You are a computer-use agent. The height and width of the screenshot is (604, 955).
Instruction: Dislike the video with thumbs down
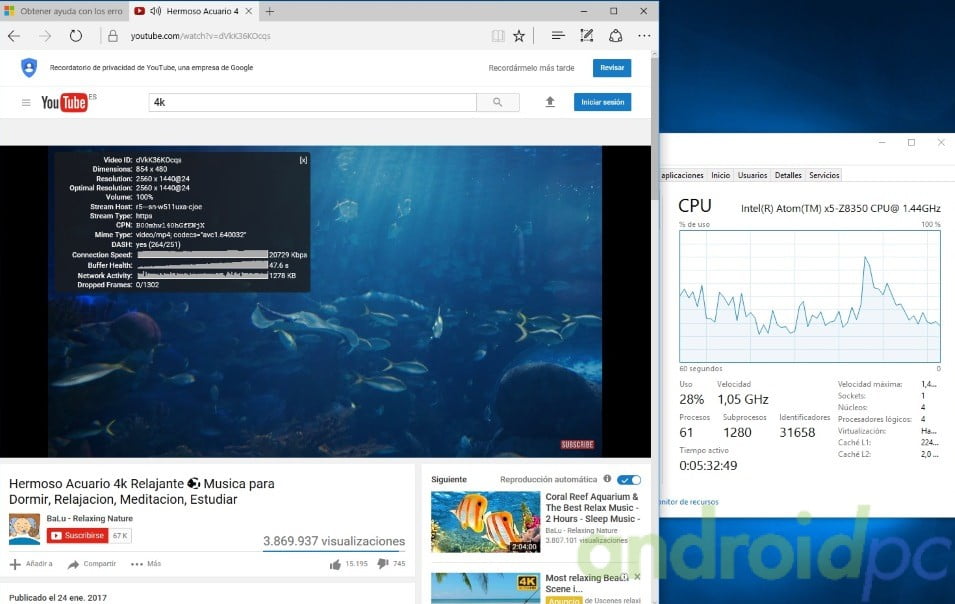[x=384, y=564]
